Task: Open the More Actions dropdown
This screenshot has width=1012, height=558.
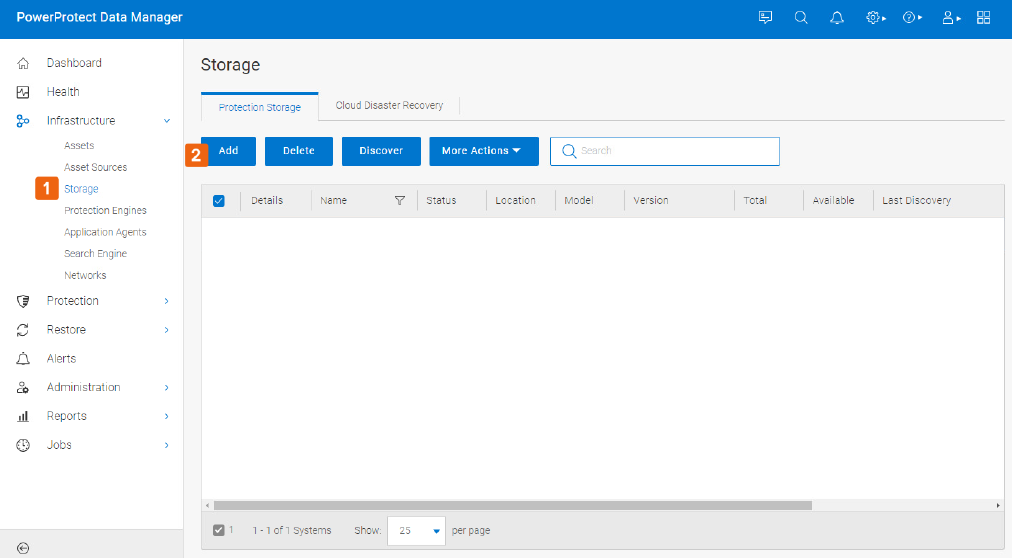Action: pyautogui.click(x=483, y=151)
